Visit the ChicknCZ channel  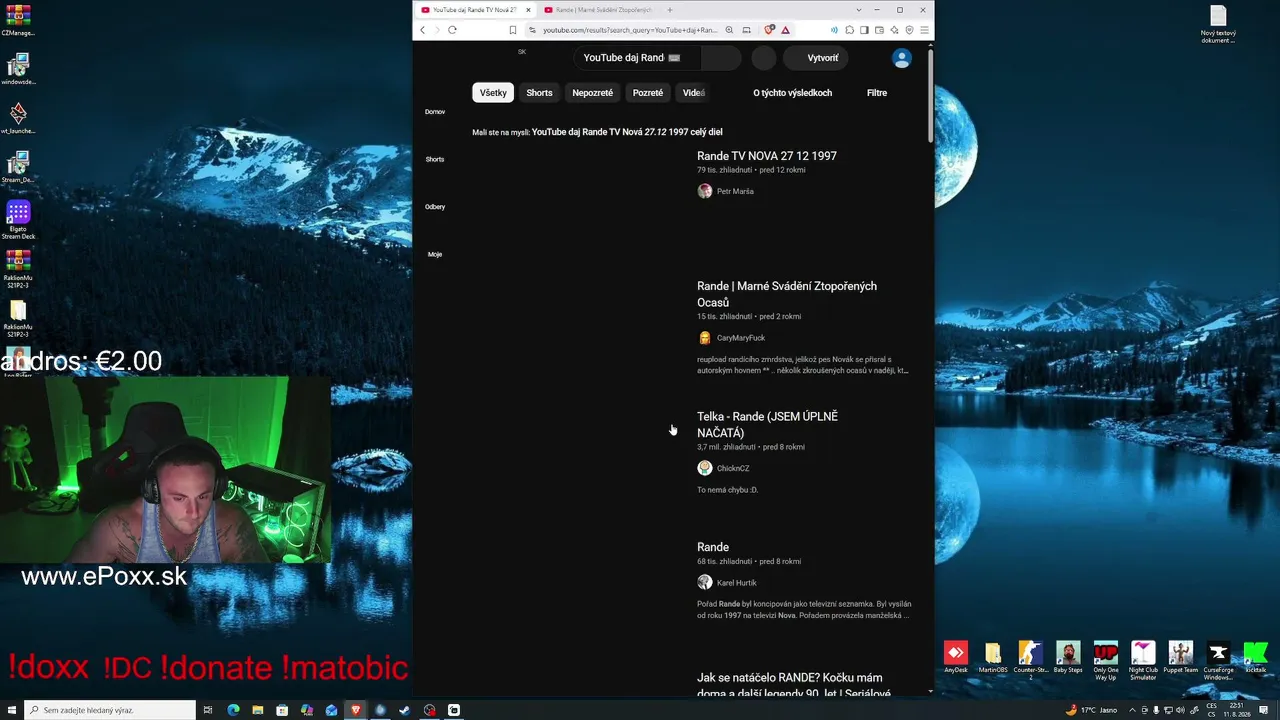pos(733,468)
